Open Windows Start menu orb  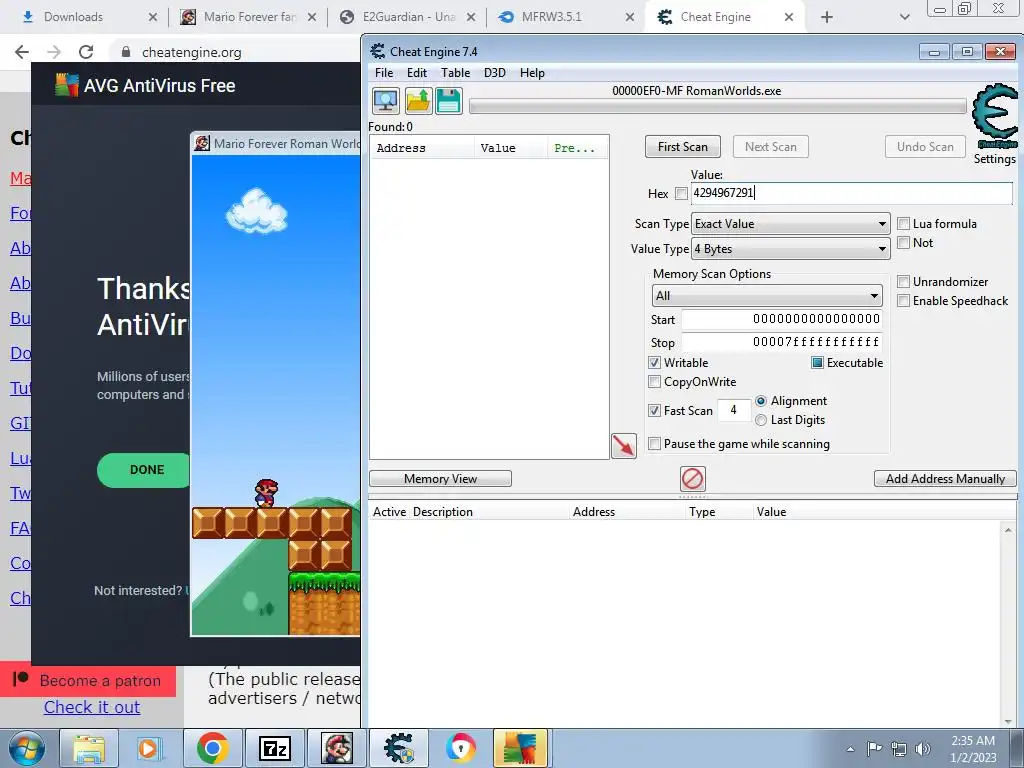tap(26, 748)
